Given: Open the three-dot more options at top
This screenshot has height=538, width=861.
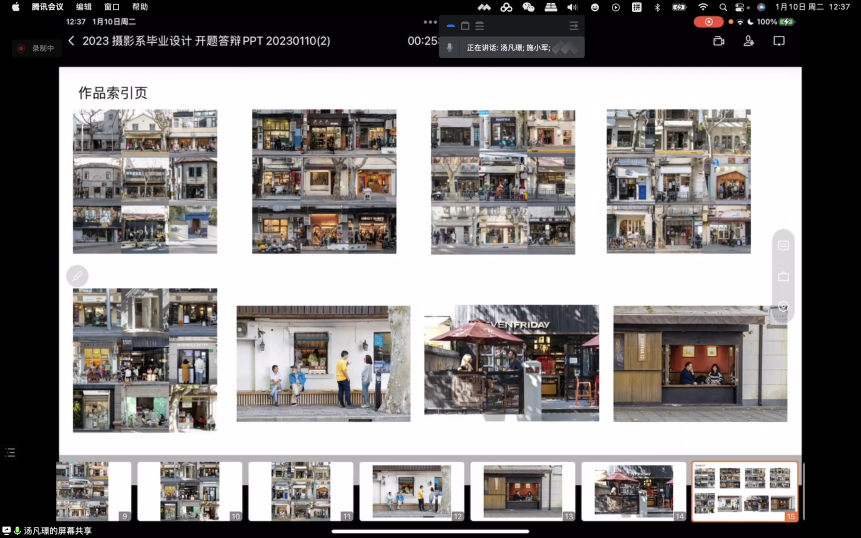Looking at the screenshot, I should tap(430, 21).
